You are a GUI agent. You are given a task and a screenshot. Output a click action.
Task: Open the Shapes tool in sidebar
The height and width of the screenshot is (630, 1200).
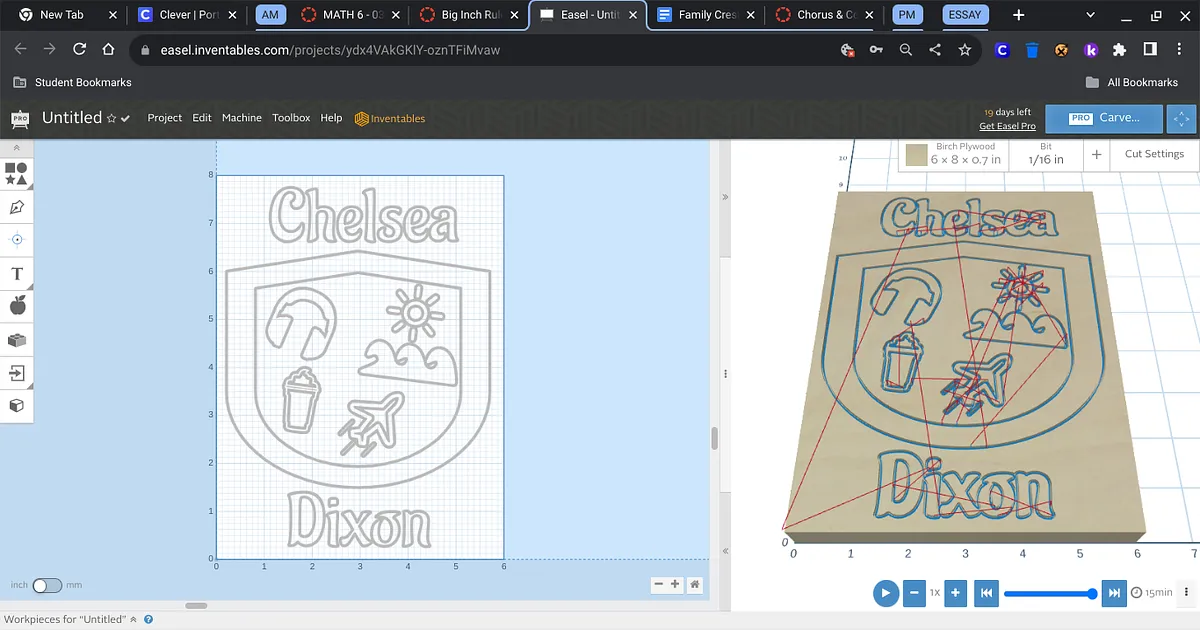click(16, 174)
